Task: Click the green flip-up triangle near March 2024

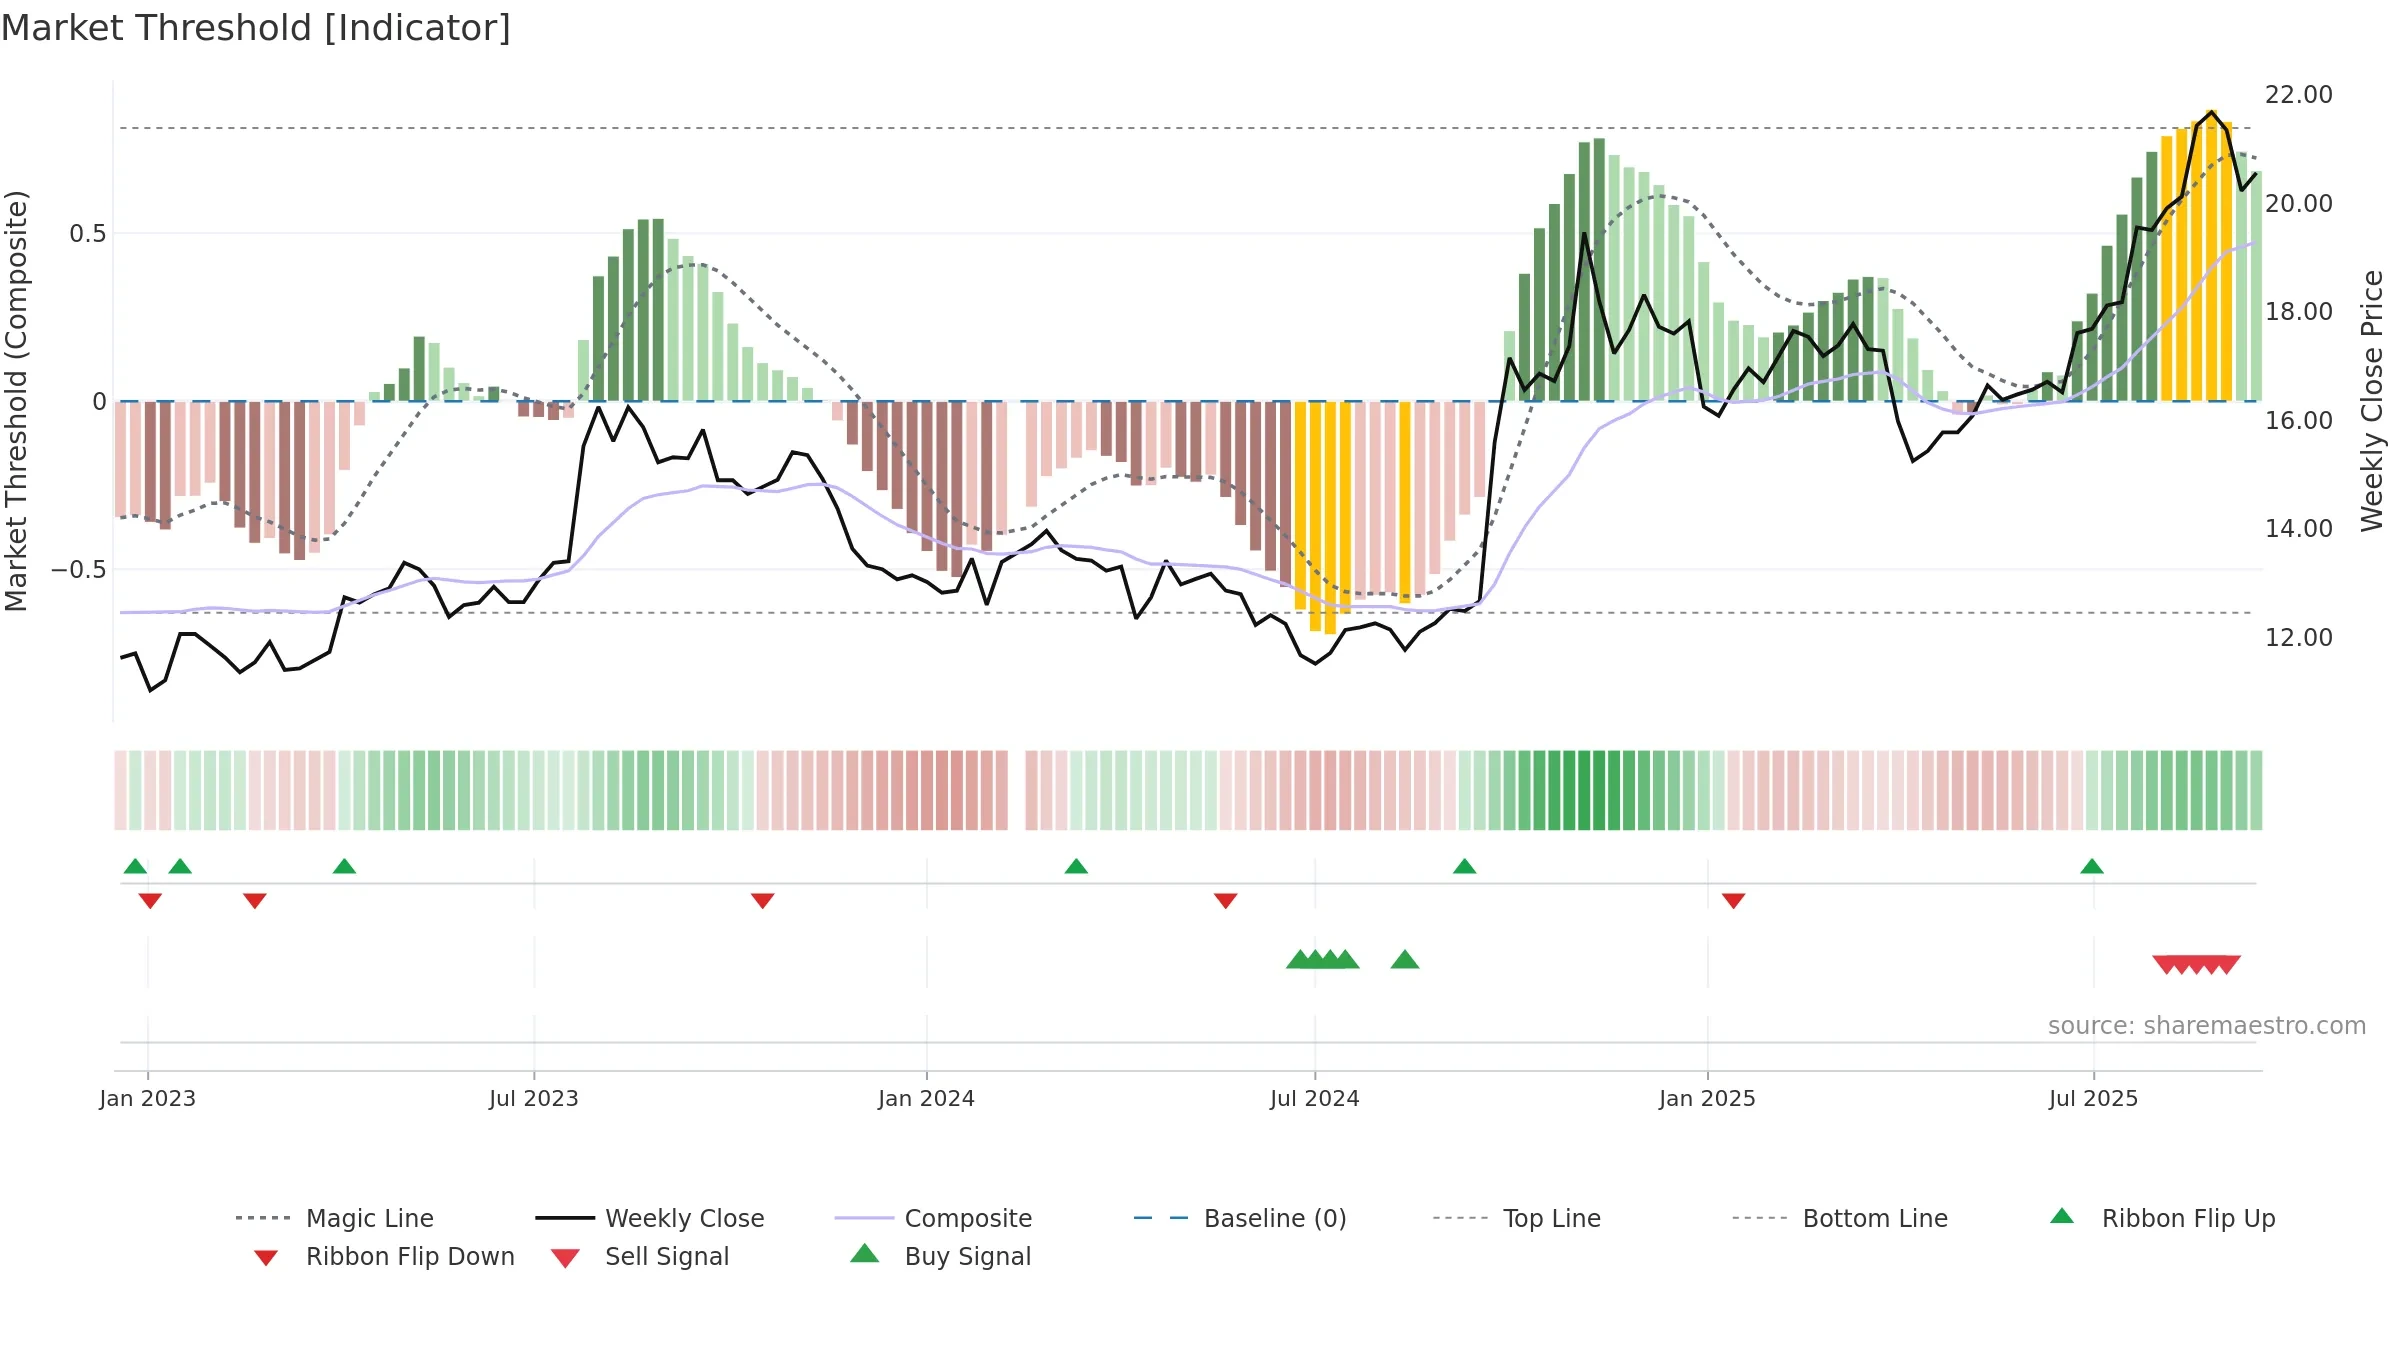Action: [1076, 866]
